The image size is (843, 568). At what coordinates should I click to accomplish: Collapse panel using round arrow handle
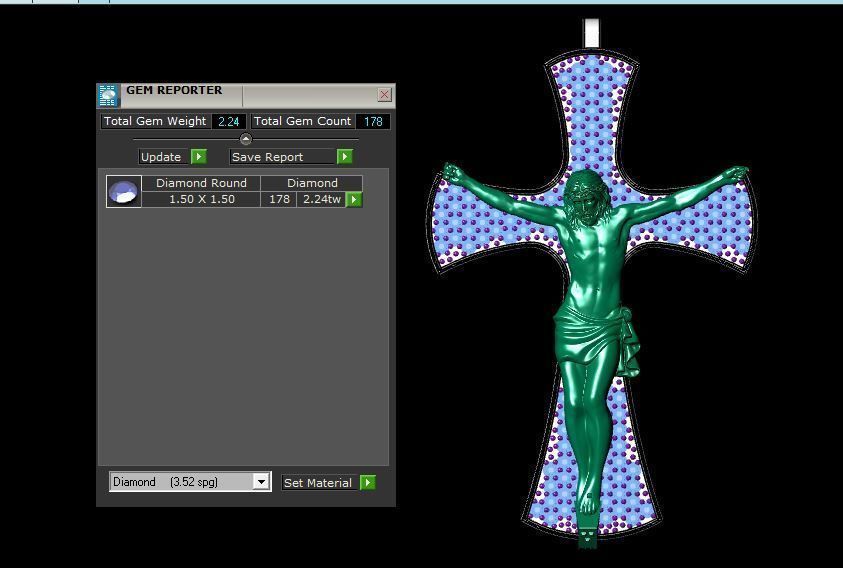coord(246,139)
